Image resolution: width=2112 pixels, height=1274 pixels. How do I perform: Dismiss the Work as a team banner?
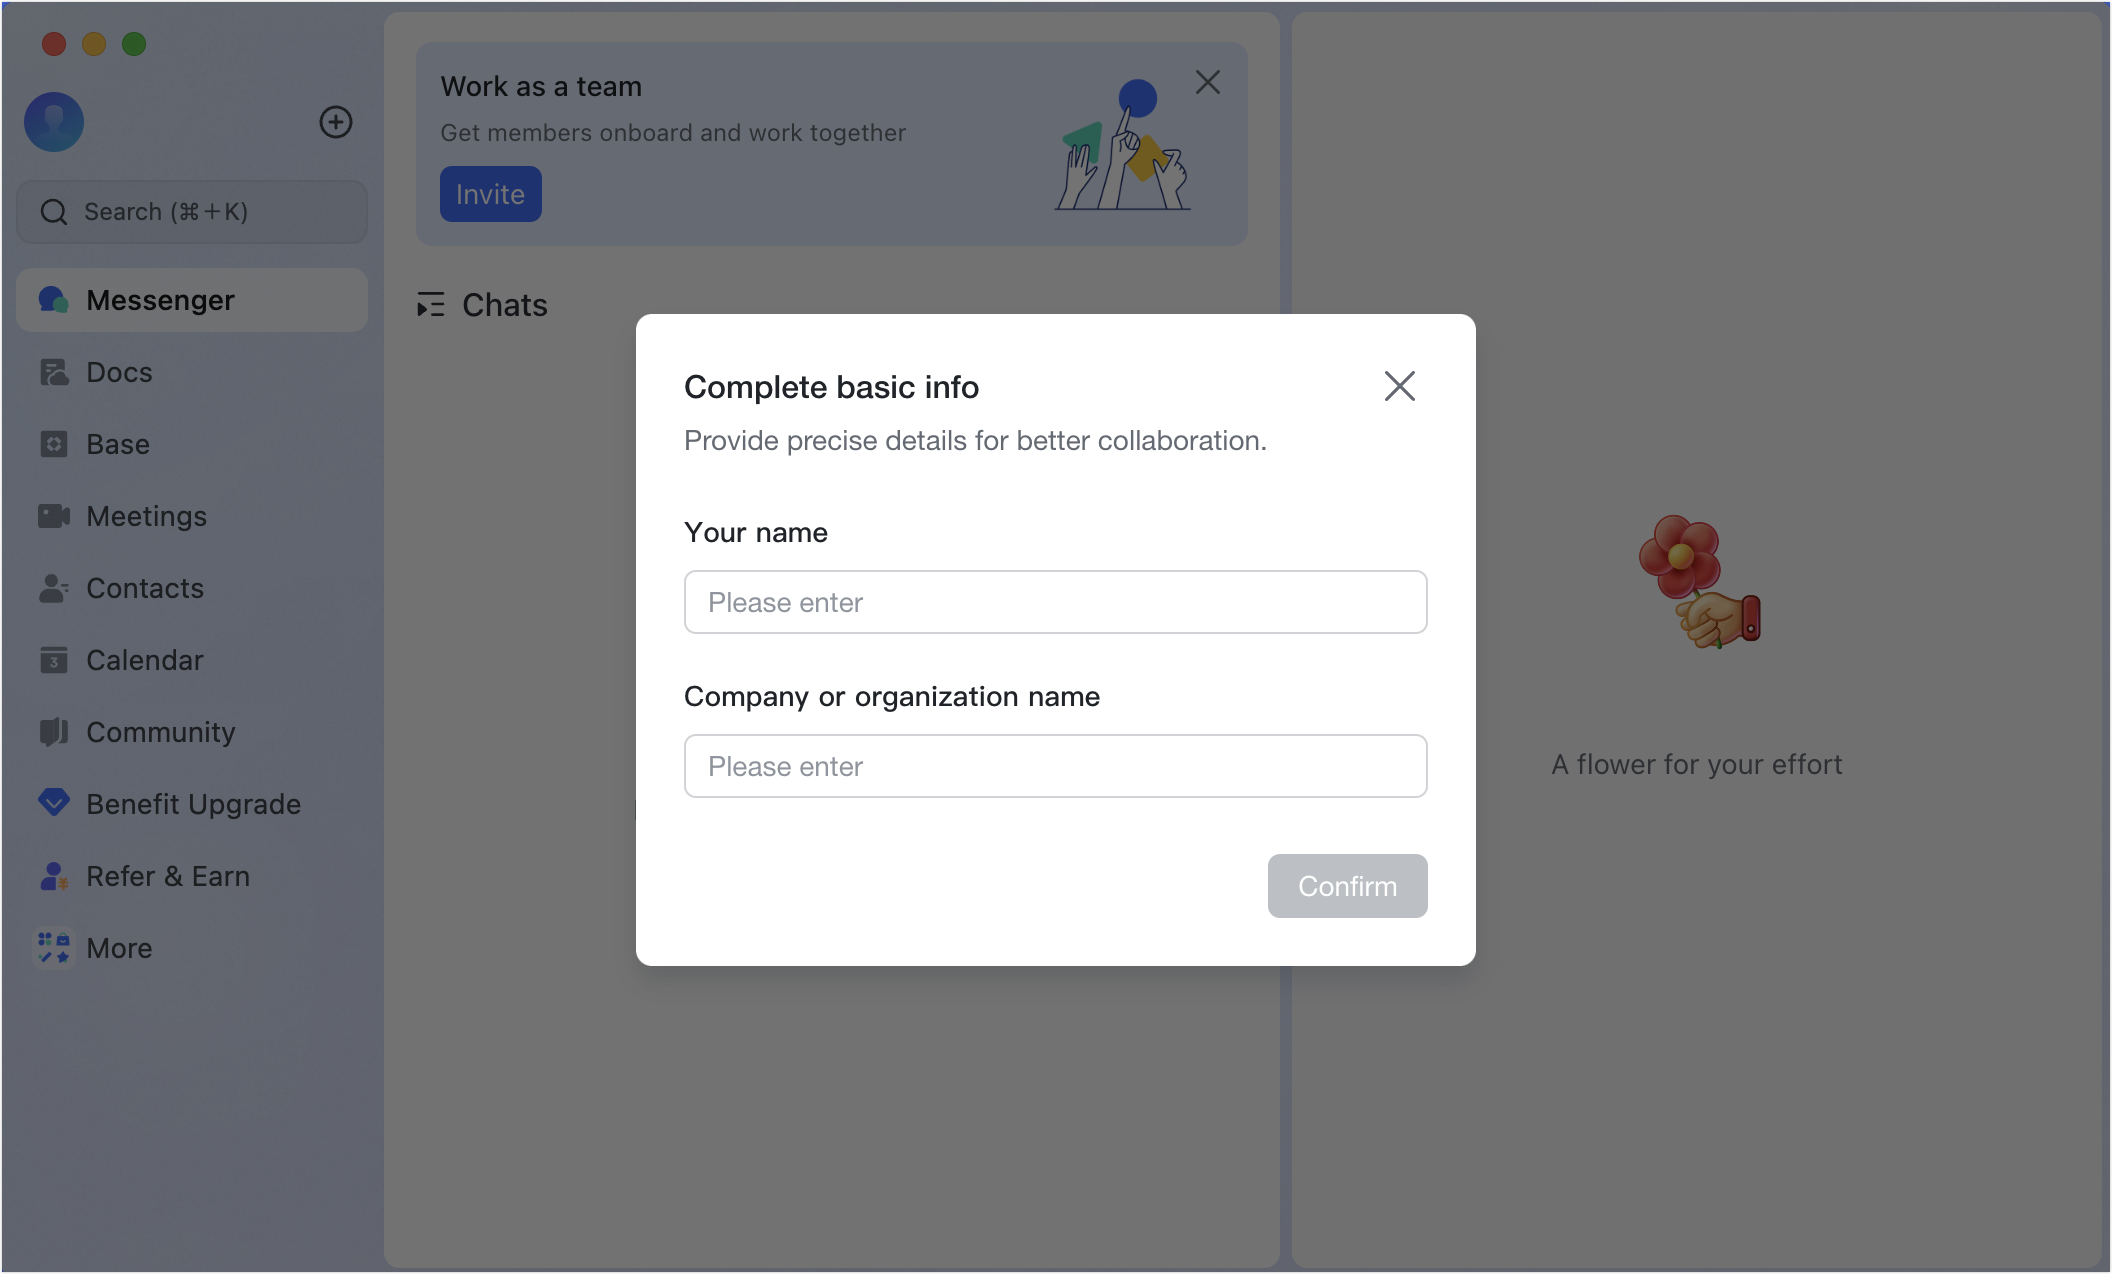tap(1208, 82)
